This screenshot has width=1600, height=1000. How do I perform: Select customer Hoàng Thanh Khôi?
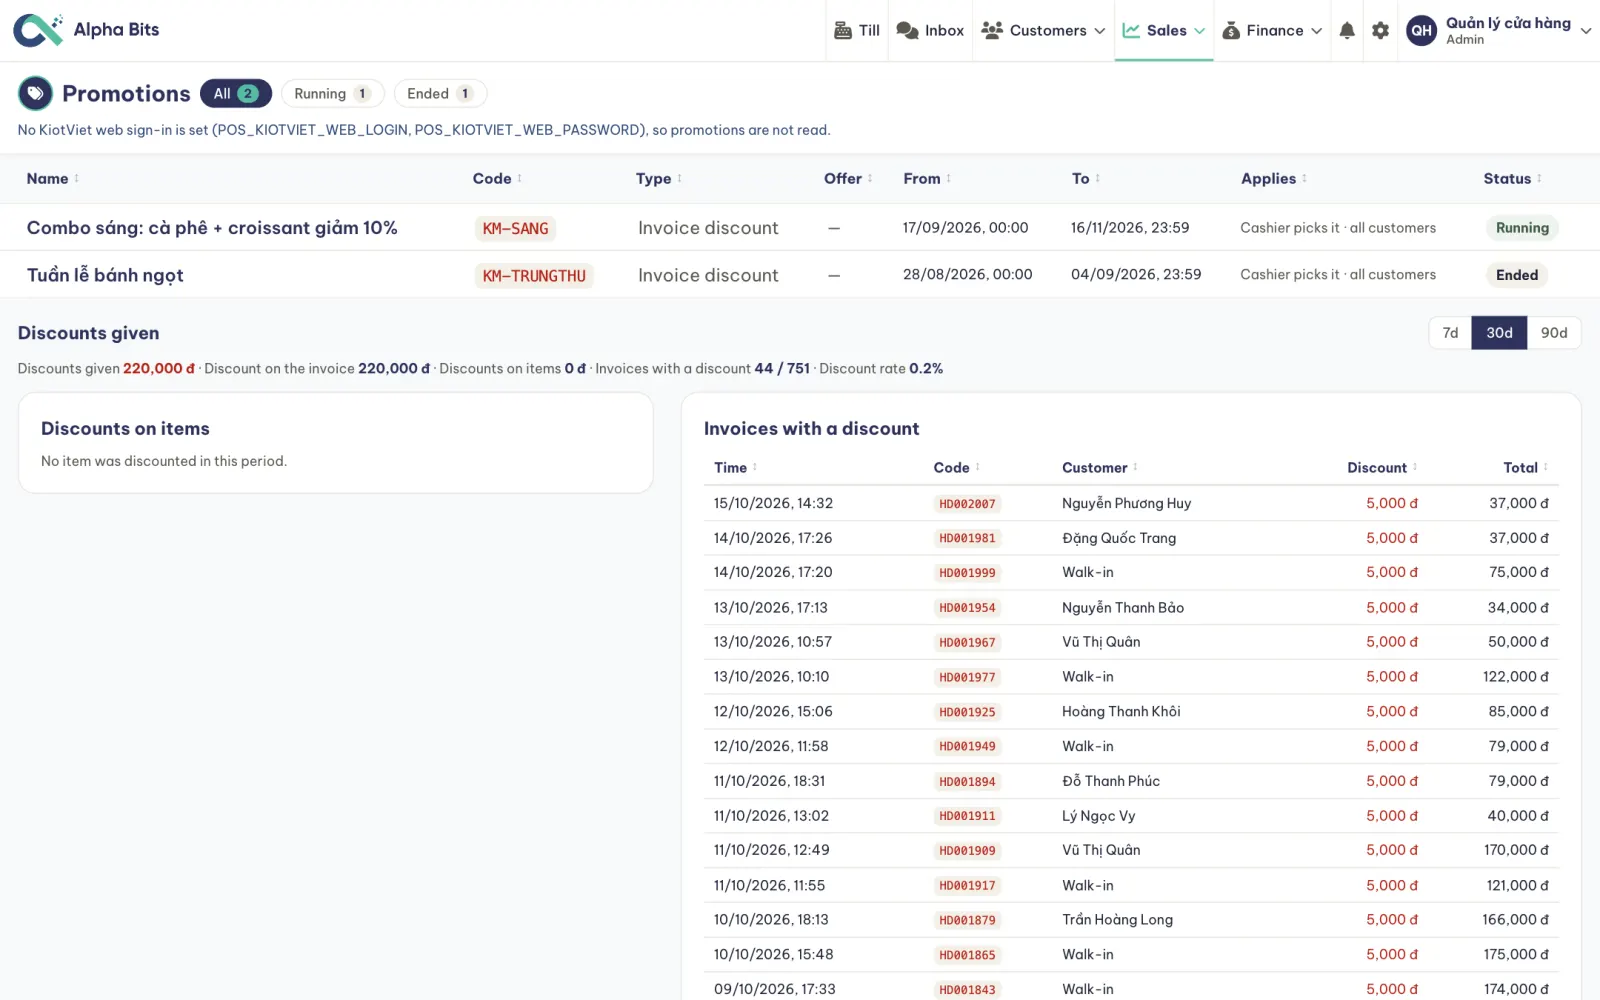[x=1121, y=711]
